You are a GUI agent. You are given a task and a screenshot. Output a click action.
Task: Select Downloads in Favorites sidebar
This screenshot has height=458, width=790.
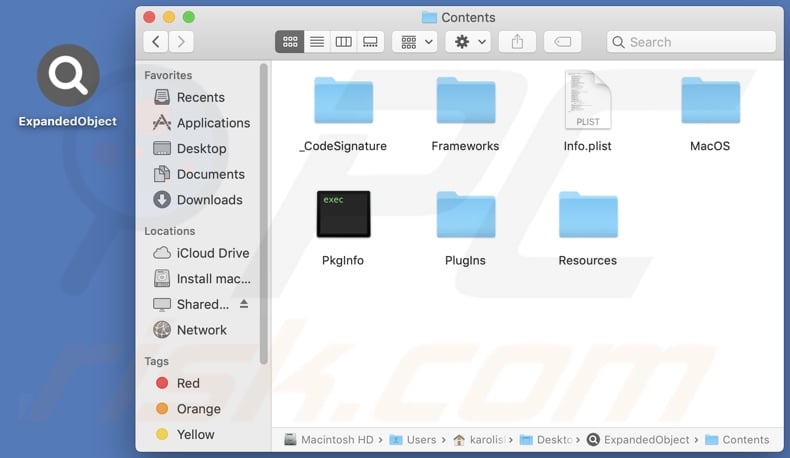click(209, 200)
